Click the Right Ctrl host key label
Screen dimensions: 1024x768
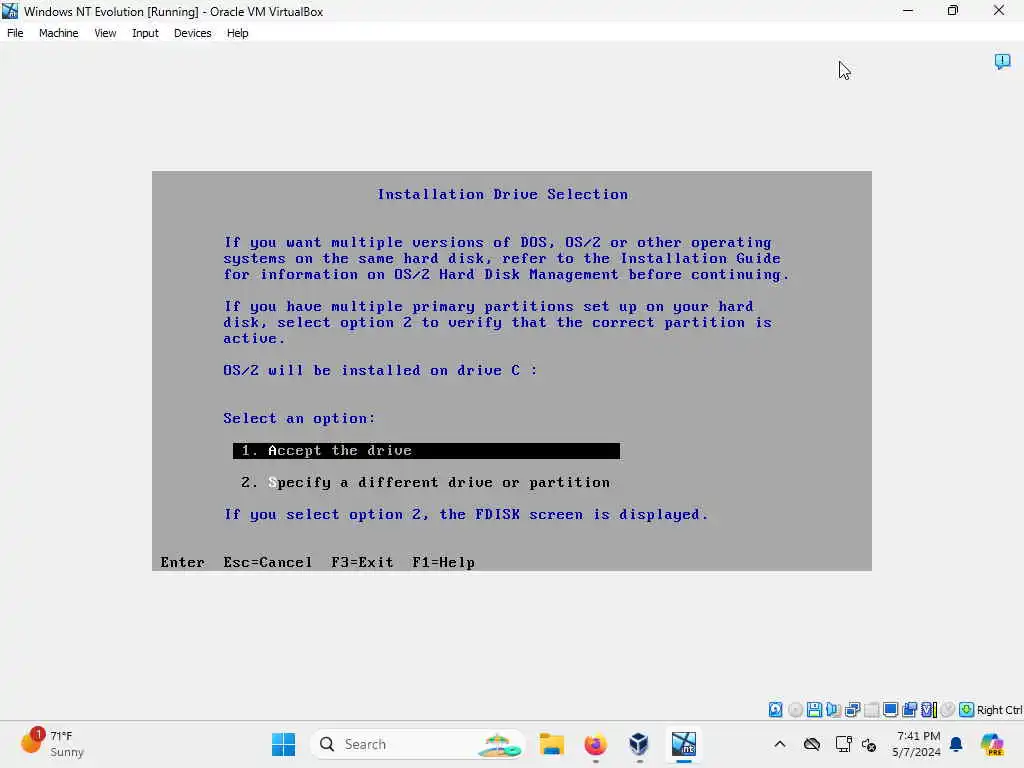999,710
